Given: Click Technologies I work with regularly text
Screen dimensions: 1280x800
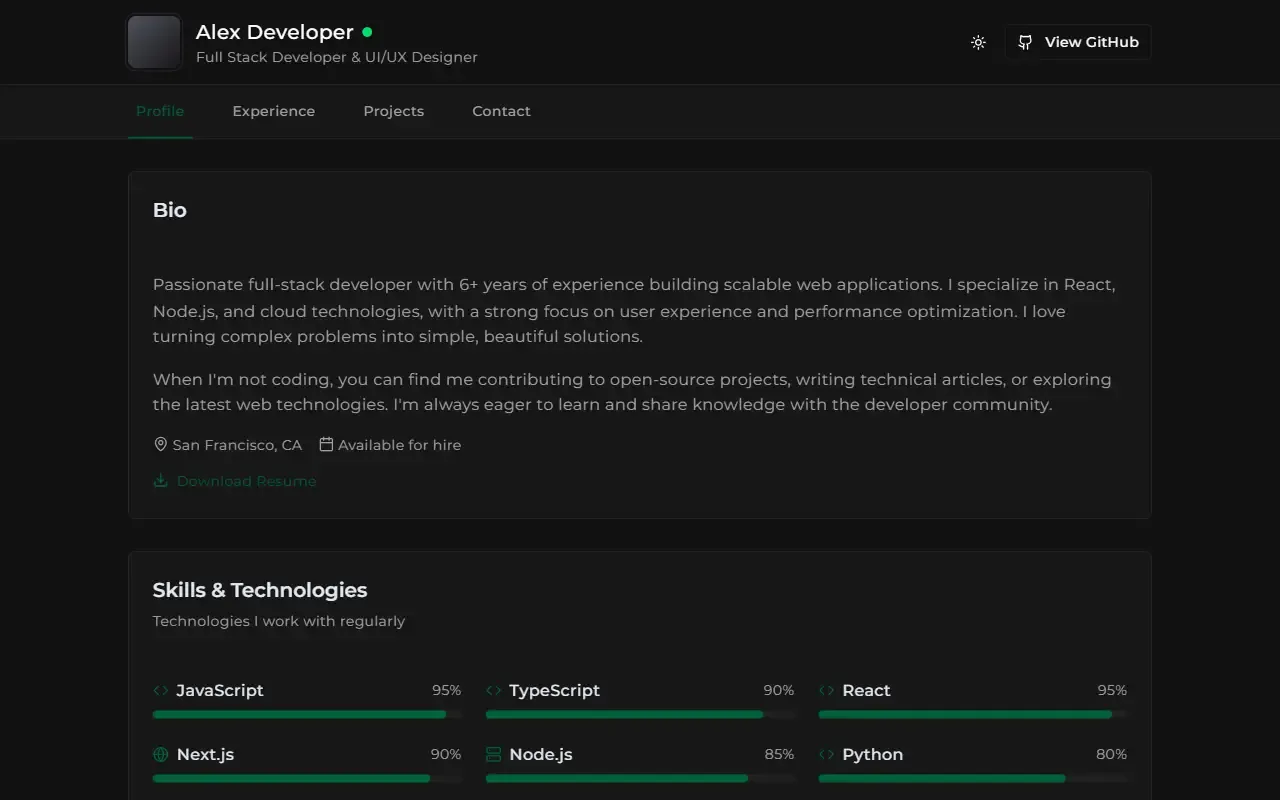Looking at the screenshot, I should click(x=279, y=621).
